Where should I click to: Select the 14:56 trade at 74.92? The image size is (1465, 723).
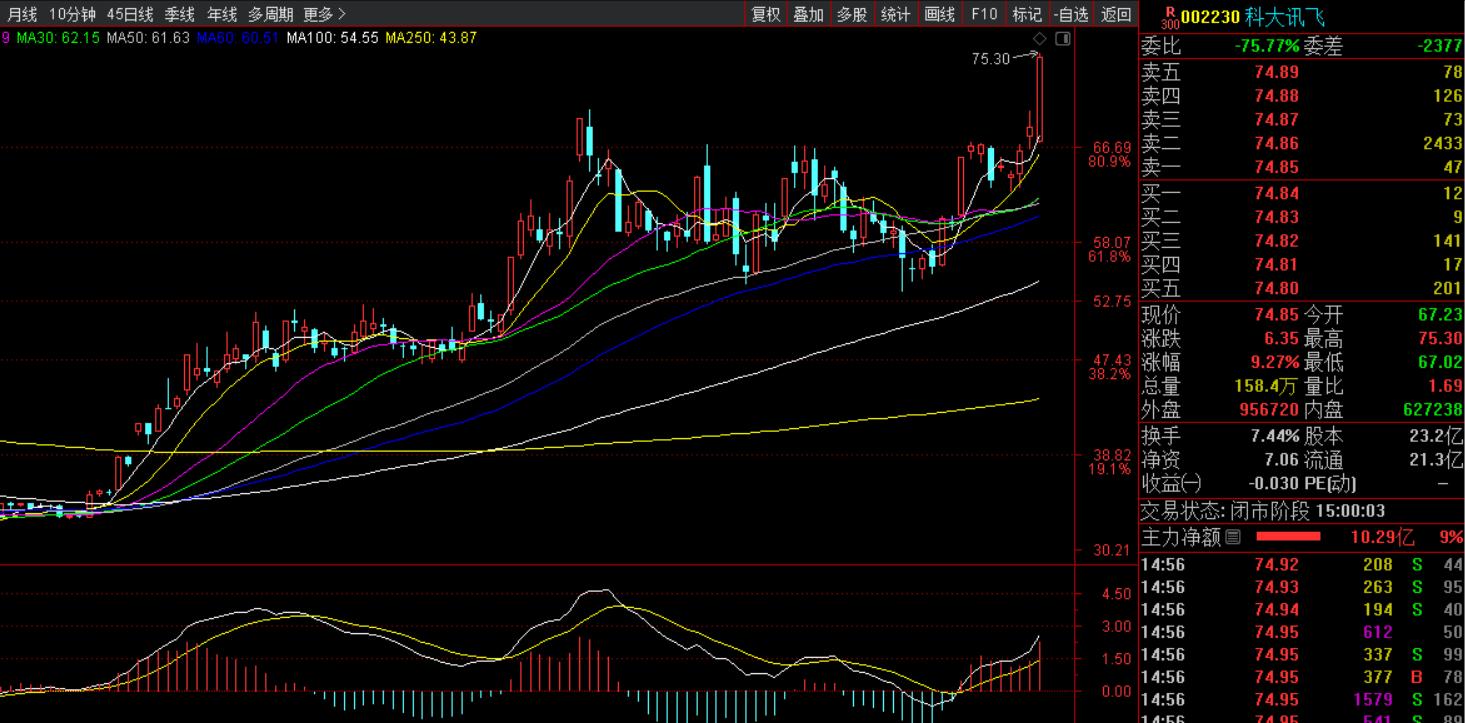(1302, 565)
